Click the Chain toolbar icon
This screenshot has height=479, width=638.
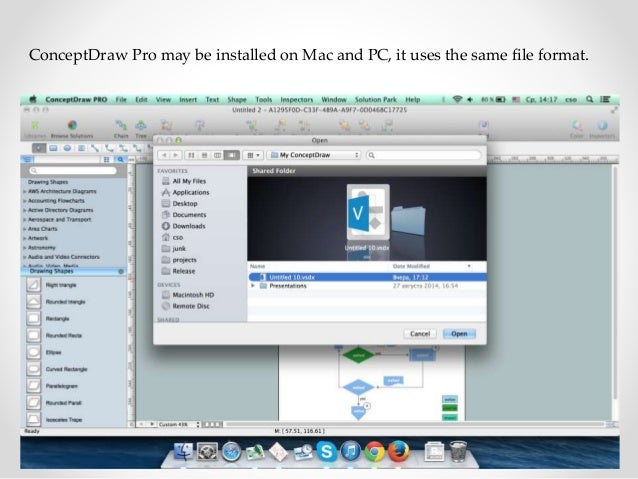coord(121,125)
